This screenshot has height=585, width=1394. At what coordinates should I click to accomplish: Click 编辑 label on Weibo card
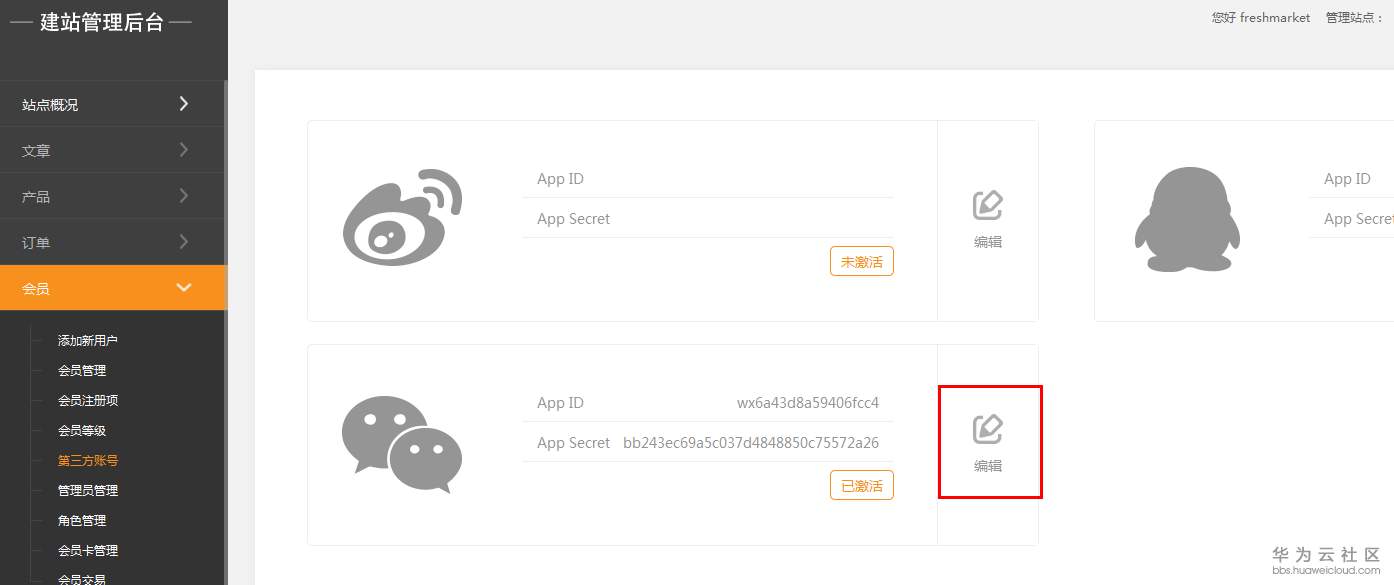(988, 242)
